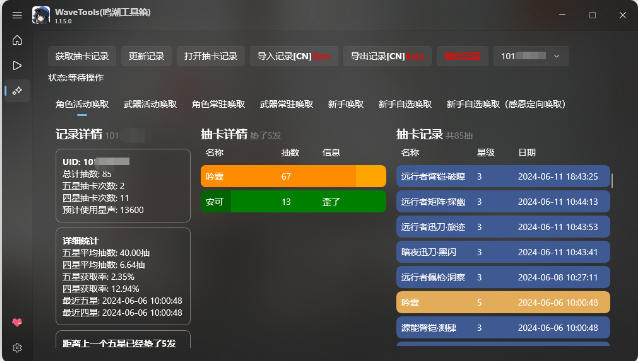Open the hamburger navigation menu
The height and width of the screenshot is (361, 638).
coord(17,15)
